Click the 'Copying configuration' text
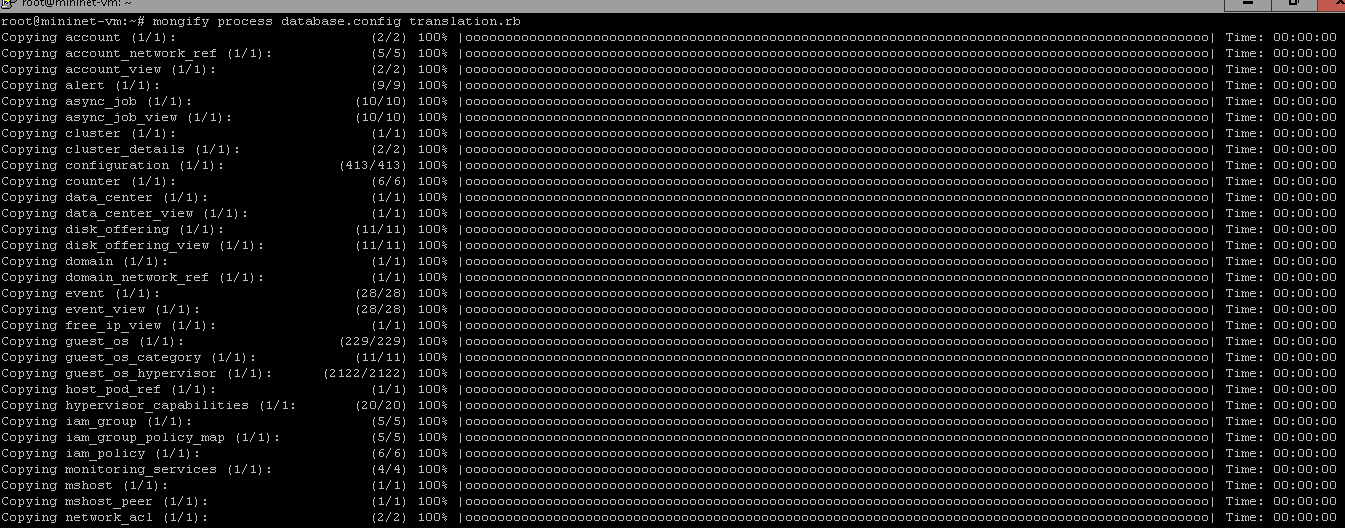Image resolution: width=1345 pixels, height=528 pixels. (113, 165)
